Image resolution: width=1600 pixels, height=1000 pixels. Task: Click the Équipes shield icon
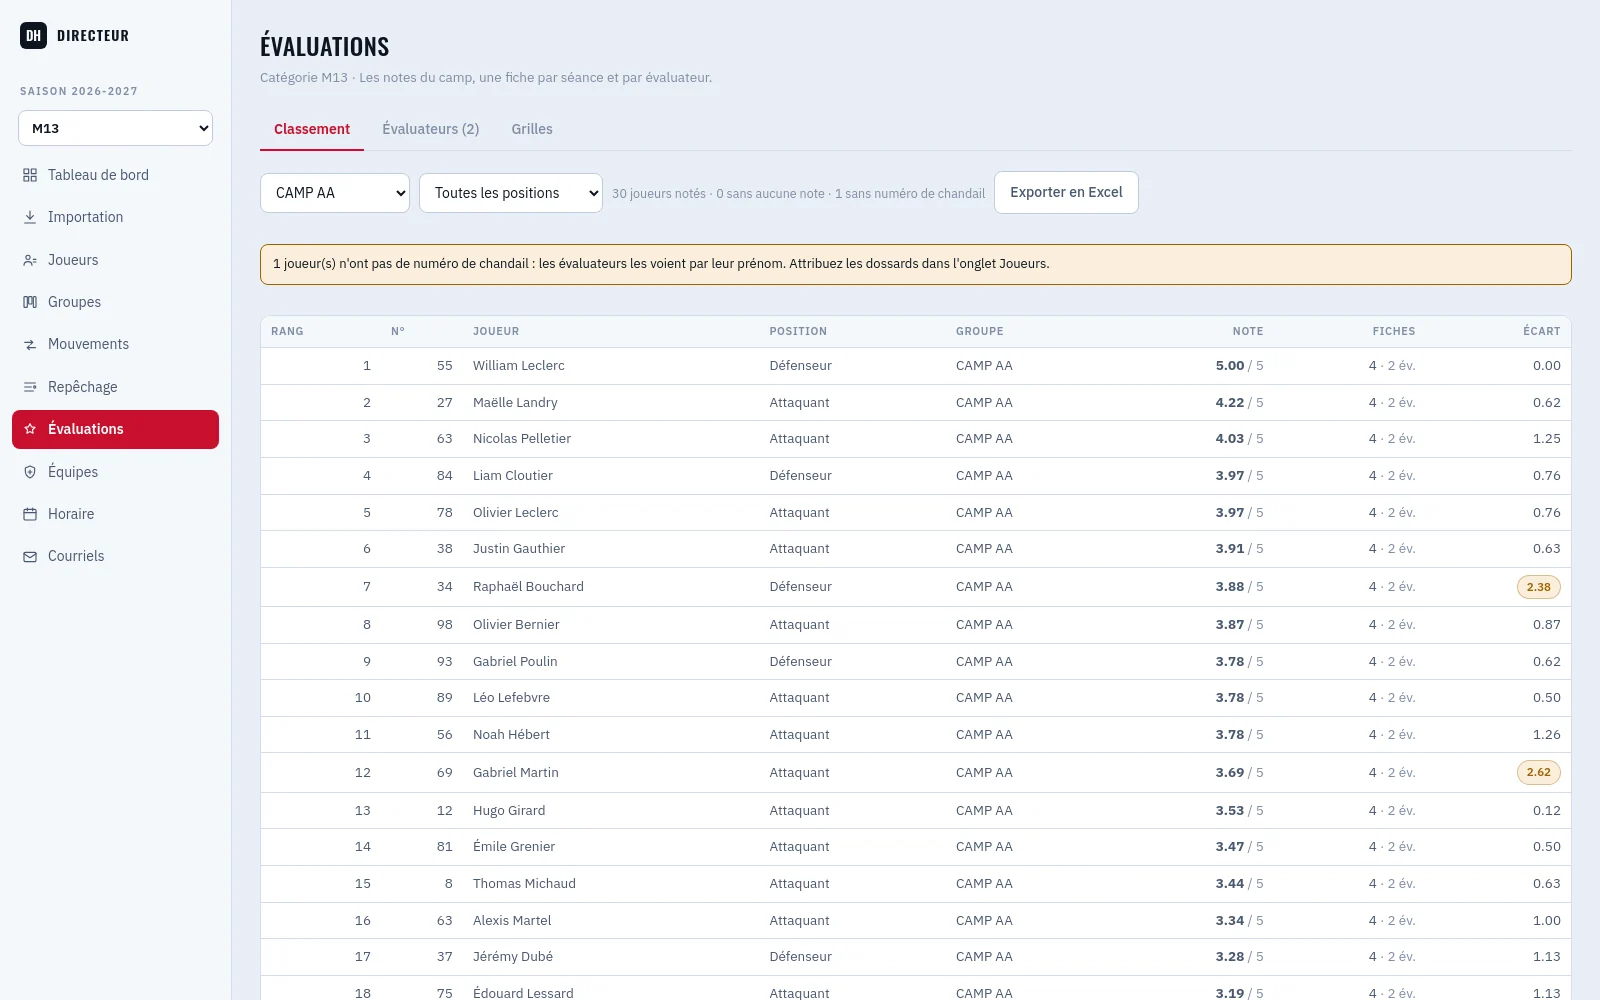30,472
